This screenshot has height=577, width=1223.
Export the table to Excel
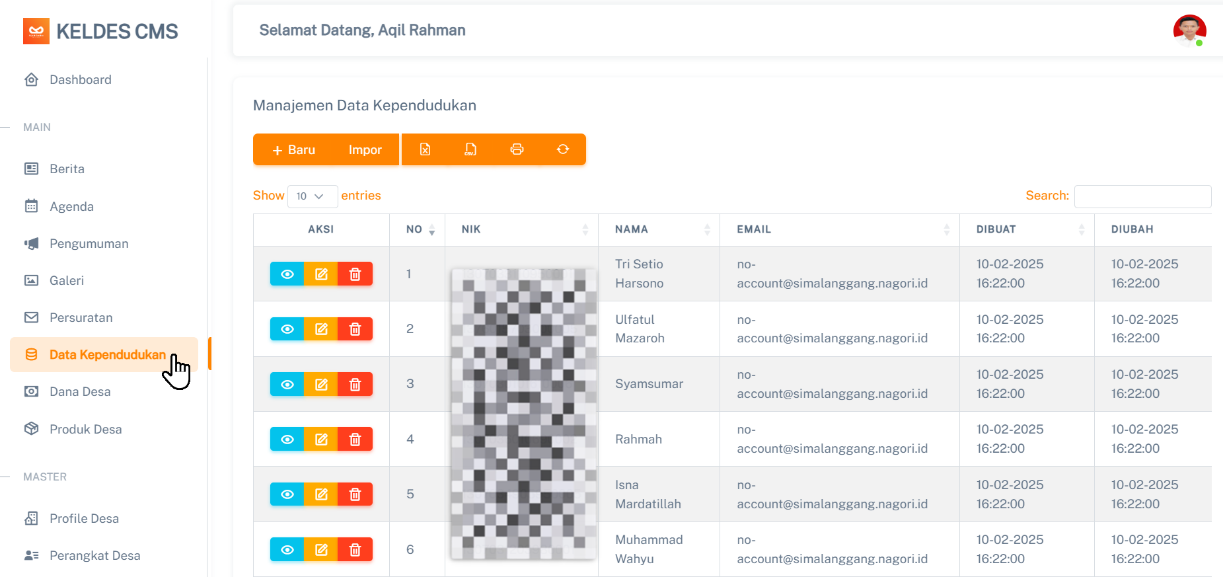point(425,150)
